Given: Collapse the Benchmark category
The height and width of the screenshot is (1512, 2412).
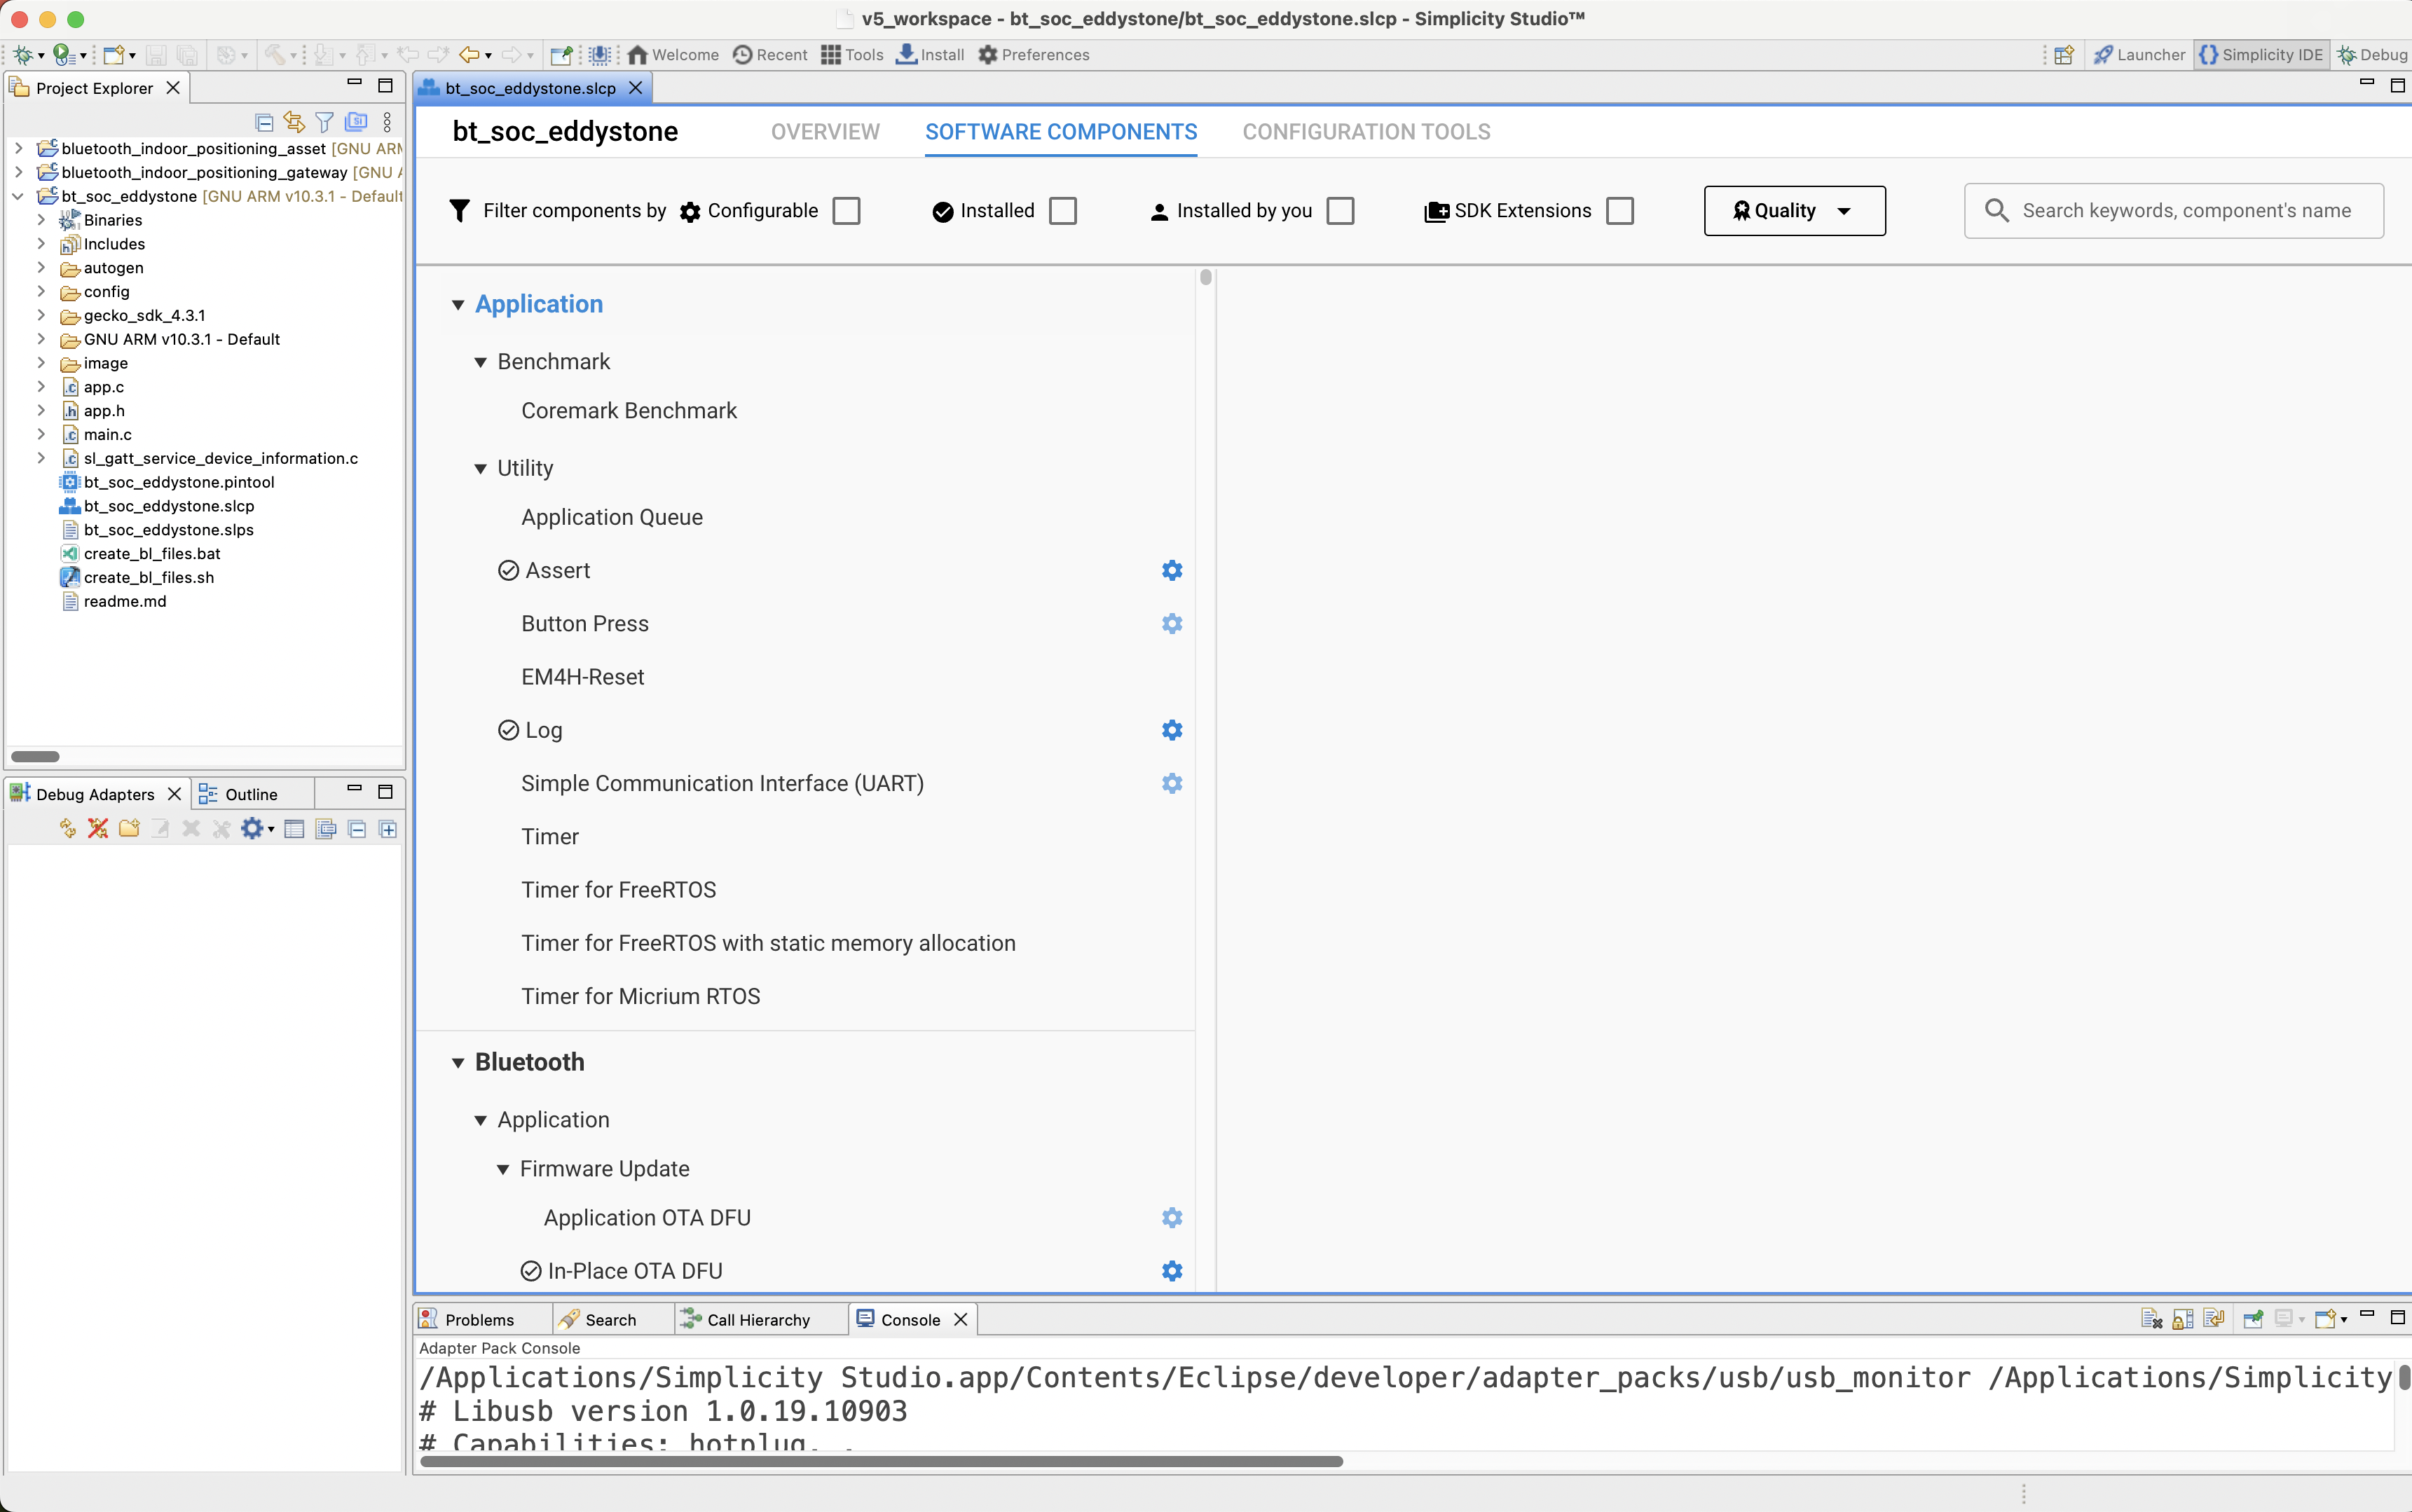Looking at the screenshot, I should pyautogui.click(x=481, y=362).
